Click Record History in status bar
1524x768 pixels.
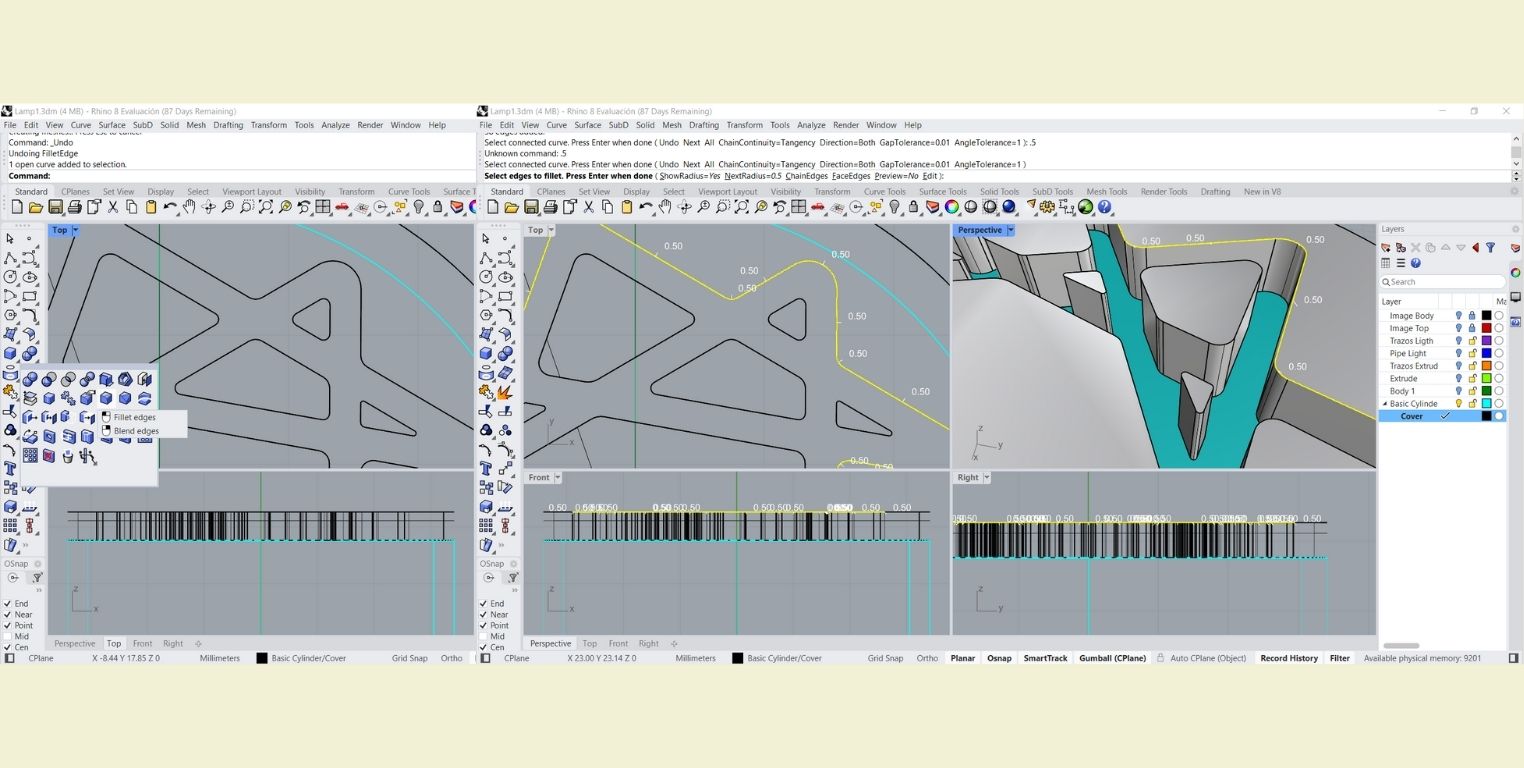pos(1289,658)
